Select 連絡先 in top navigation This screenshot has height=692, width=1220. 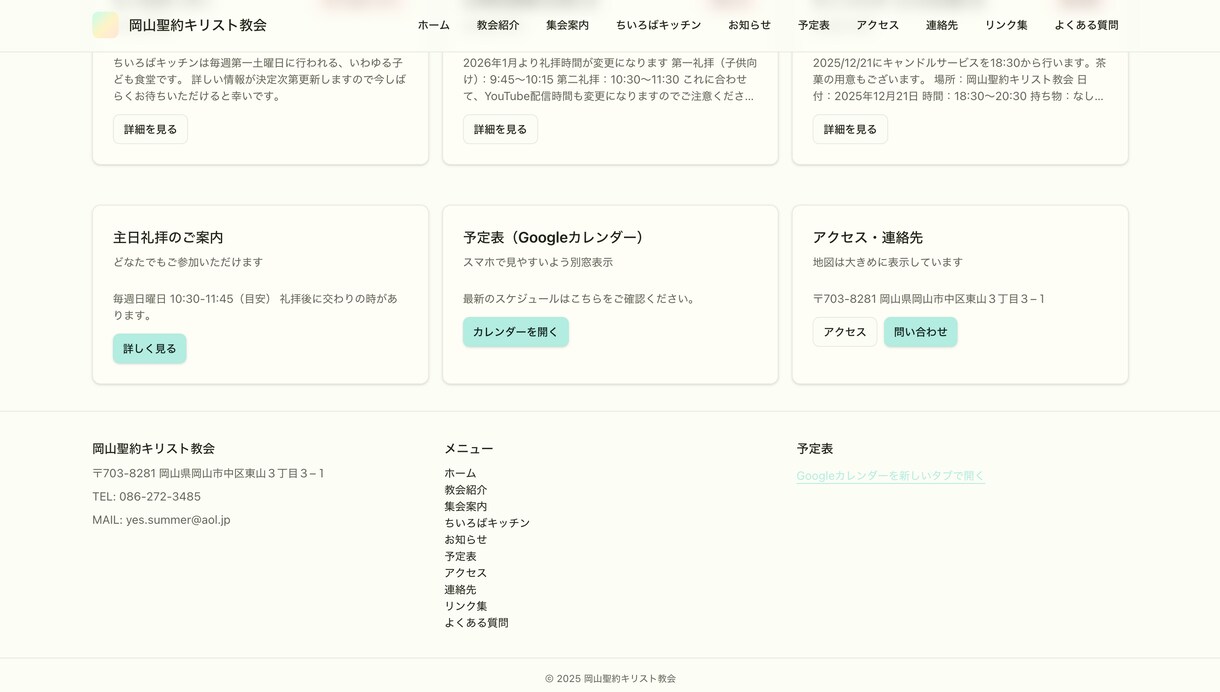tap(942, 25)
